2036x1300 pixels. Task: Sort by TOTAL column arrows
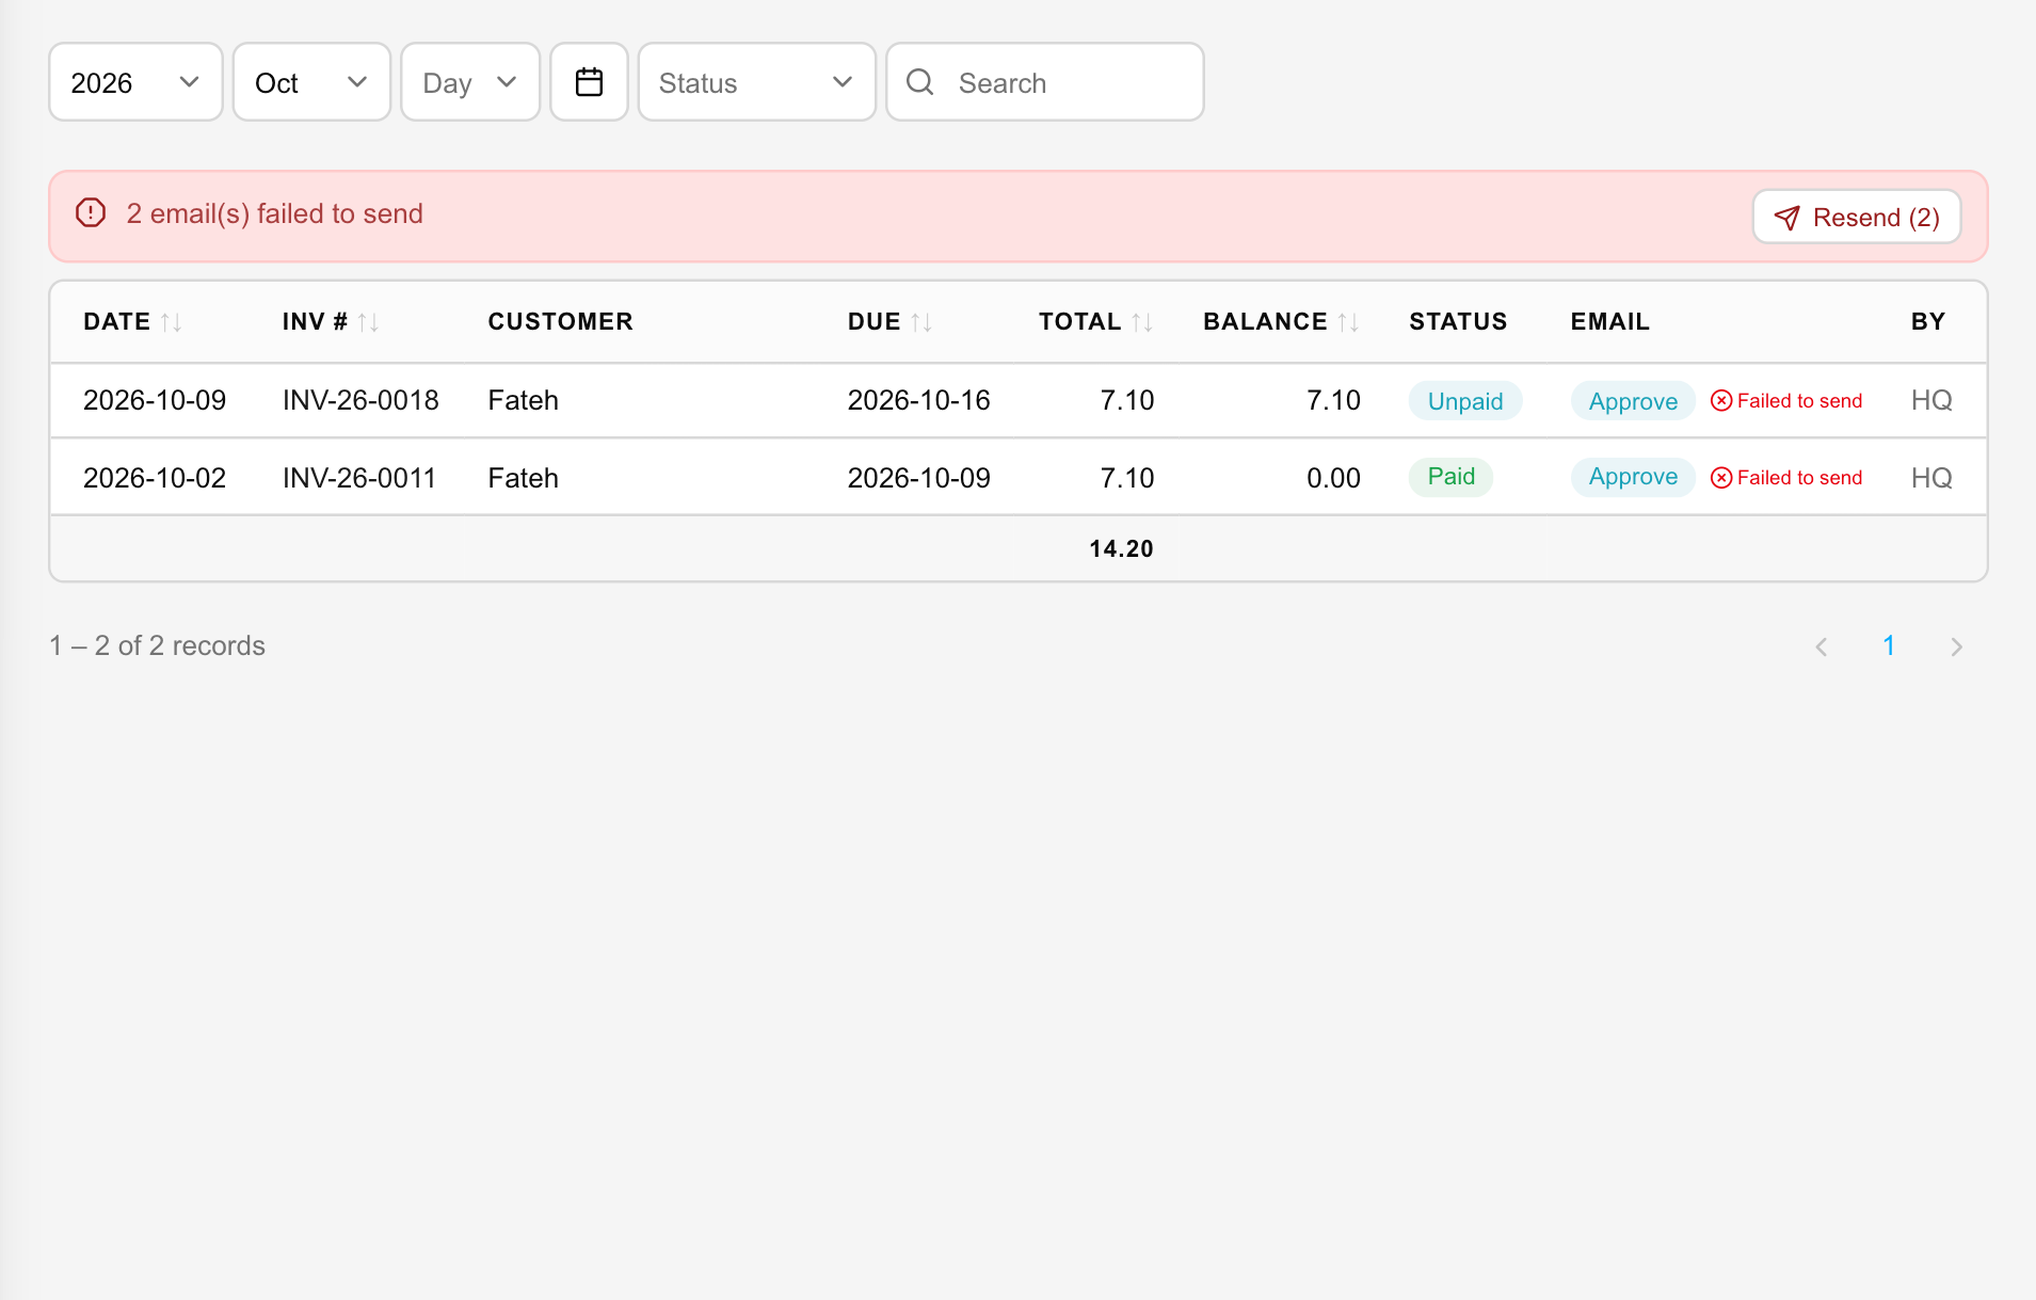click(1142, 322)
